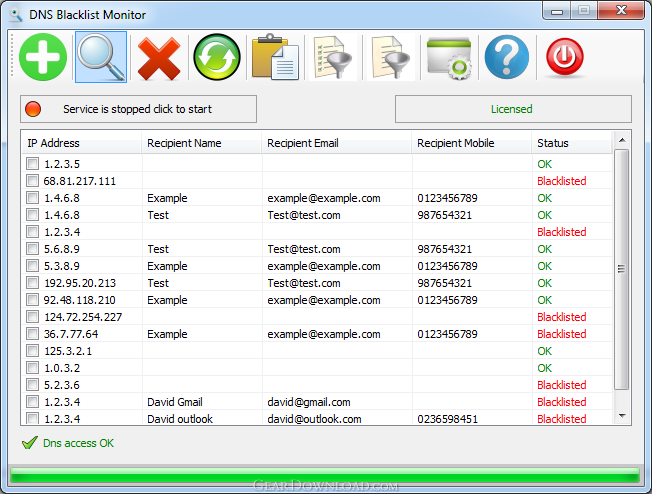Select the checkbox for 36.7.77.64
The width and height of the screenshot is (652, 494).
[32, 334]
